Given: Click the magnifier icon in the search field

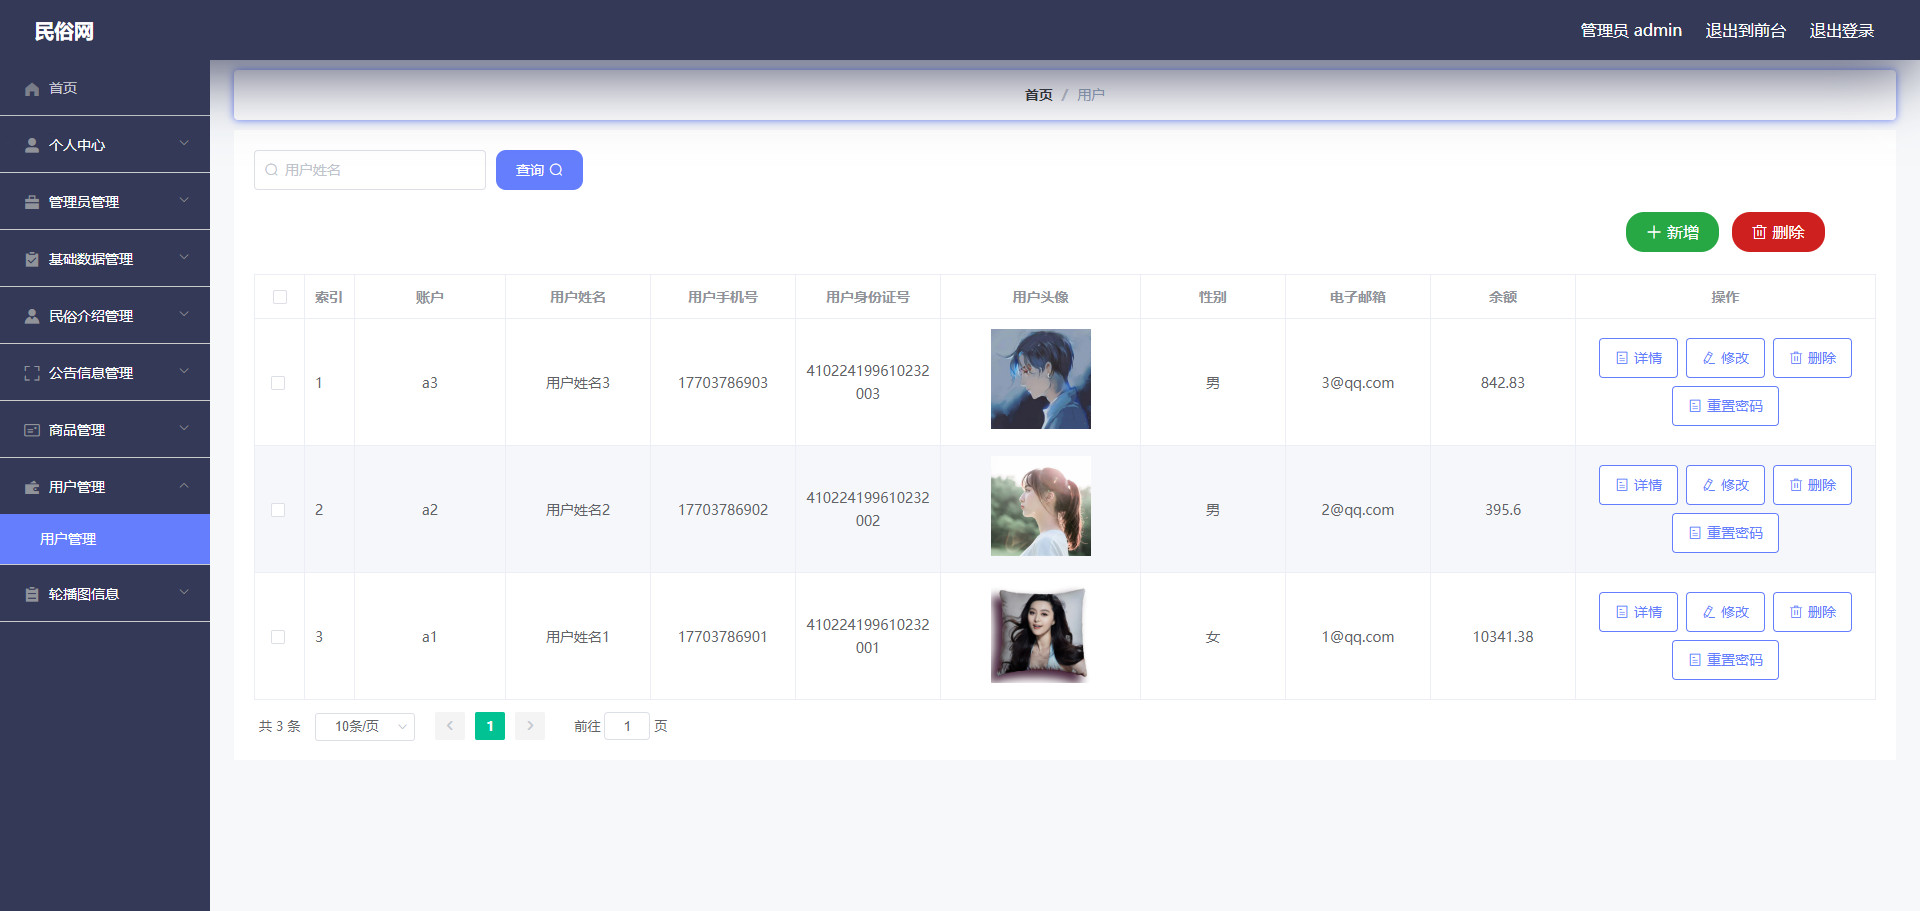Looking at the screenshot, I should click(x=271, y=171).
